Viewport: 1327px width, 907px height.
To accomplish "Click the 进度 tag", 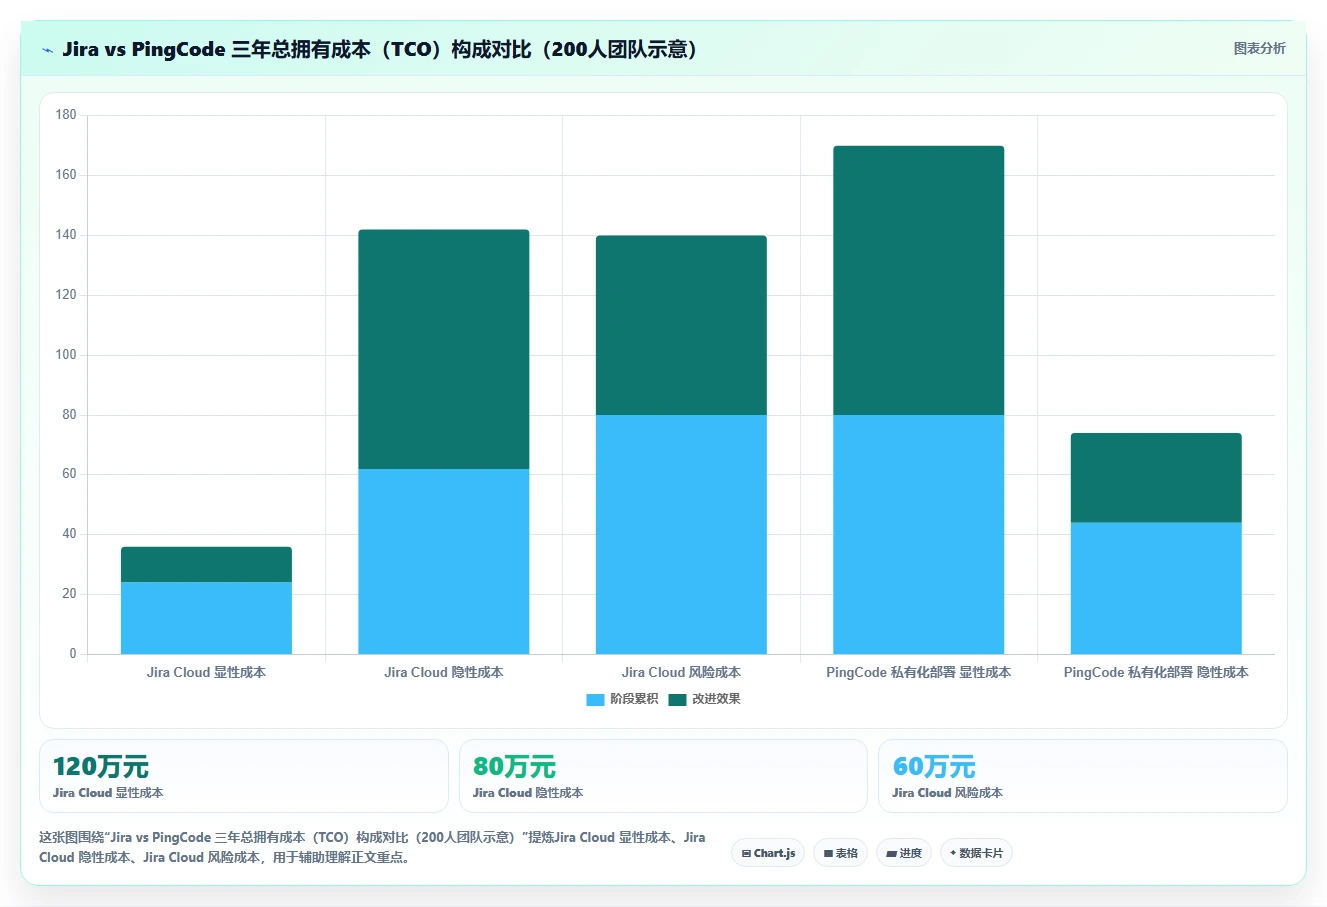I will pos(904,853).
